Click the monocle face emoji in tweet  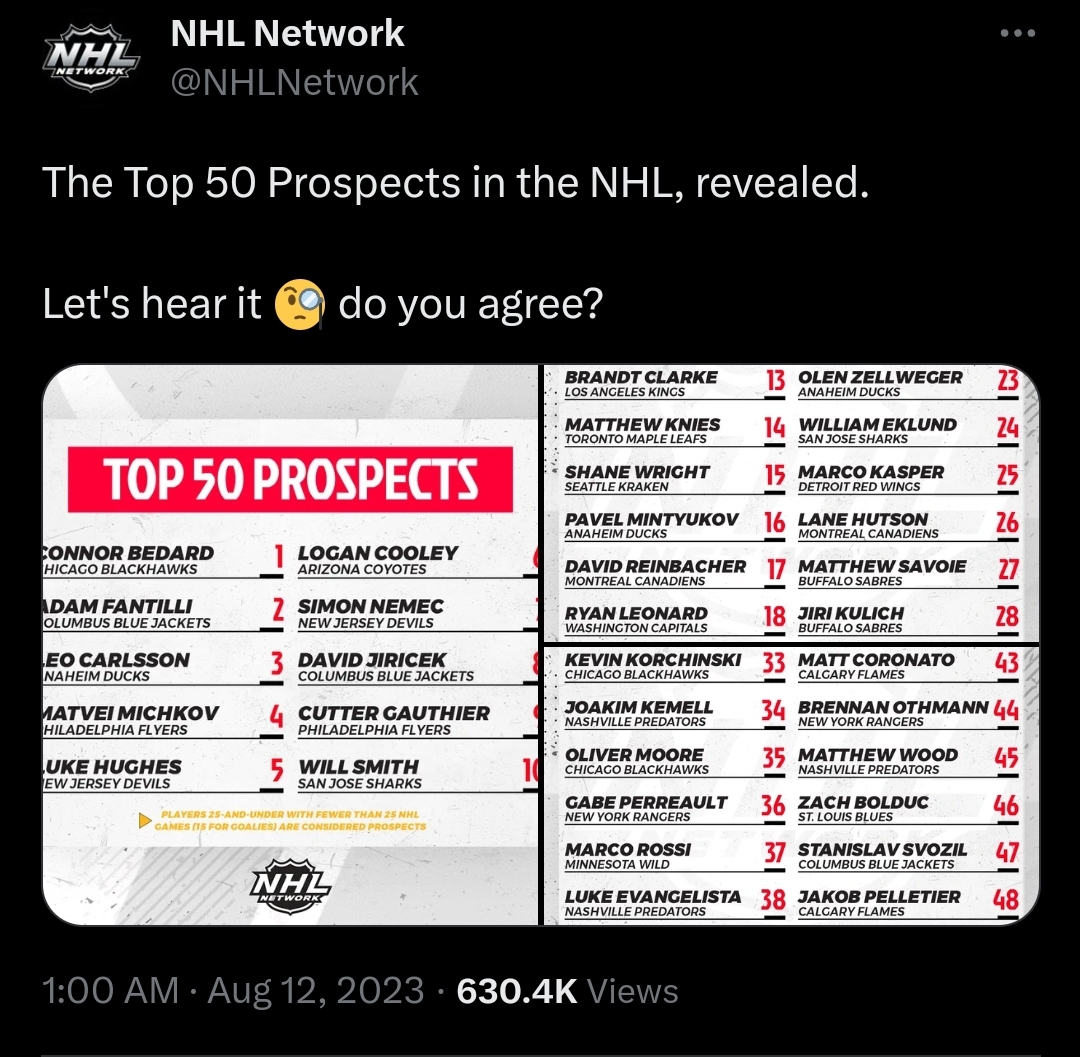click(x=300, y=303)
